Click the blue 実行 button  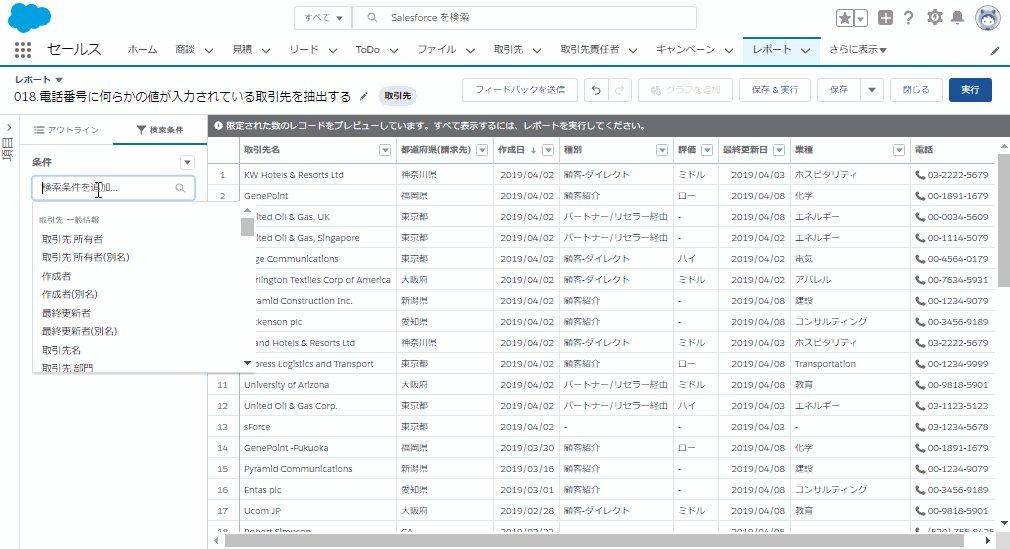pos(970,90)
